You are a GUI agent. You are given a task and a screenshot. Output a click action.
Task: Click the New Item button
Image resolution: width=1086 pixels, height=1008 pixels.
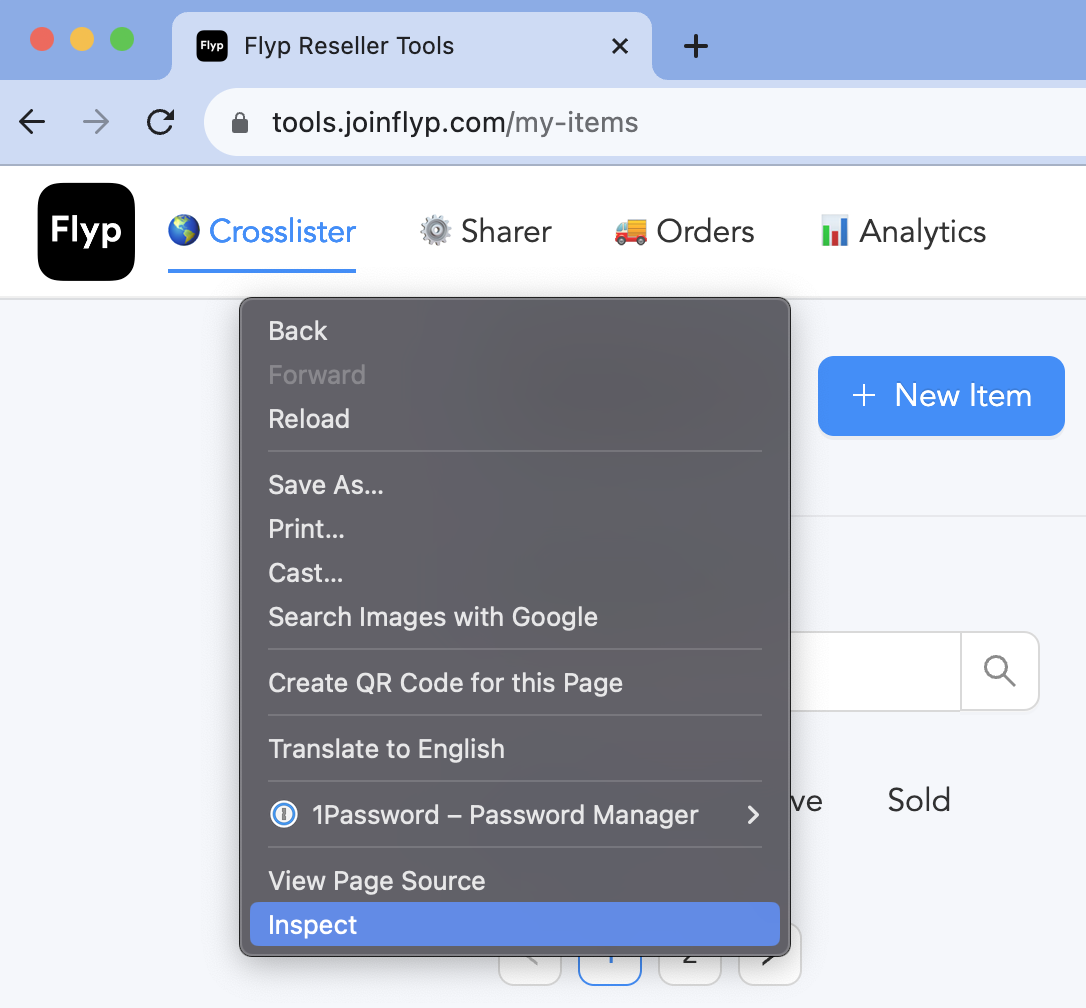pyautogui.click(x=941, y=396)
